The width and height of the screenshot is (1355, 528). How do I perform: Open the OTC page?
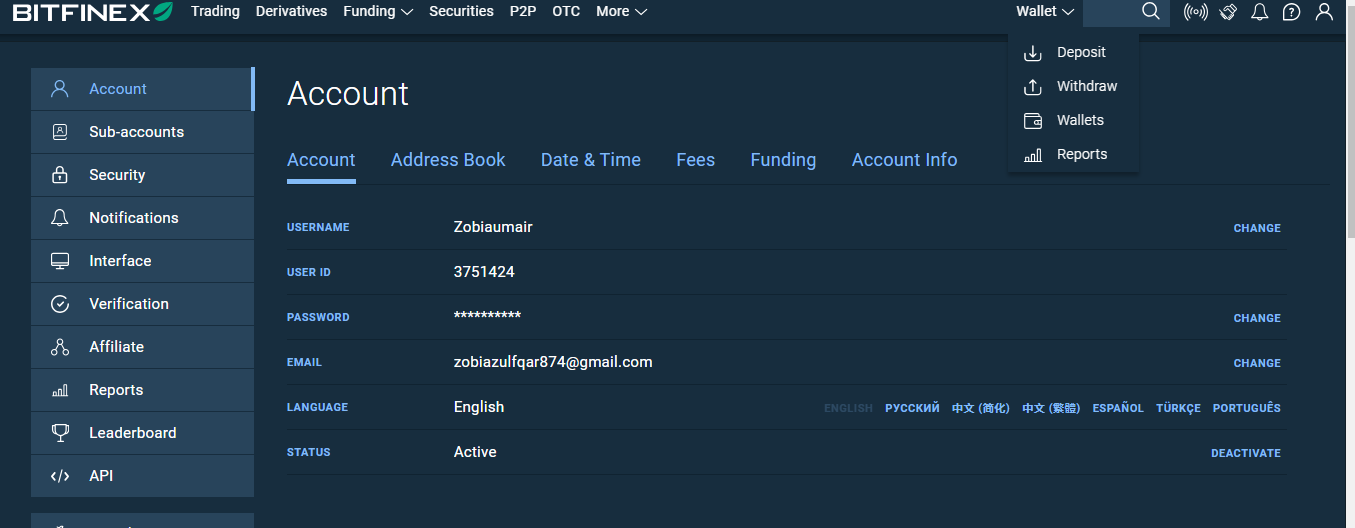(x=566, y=12)
